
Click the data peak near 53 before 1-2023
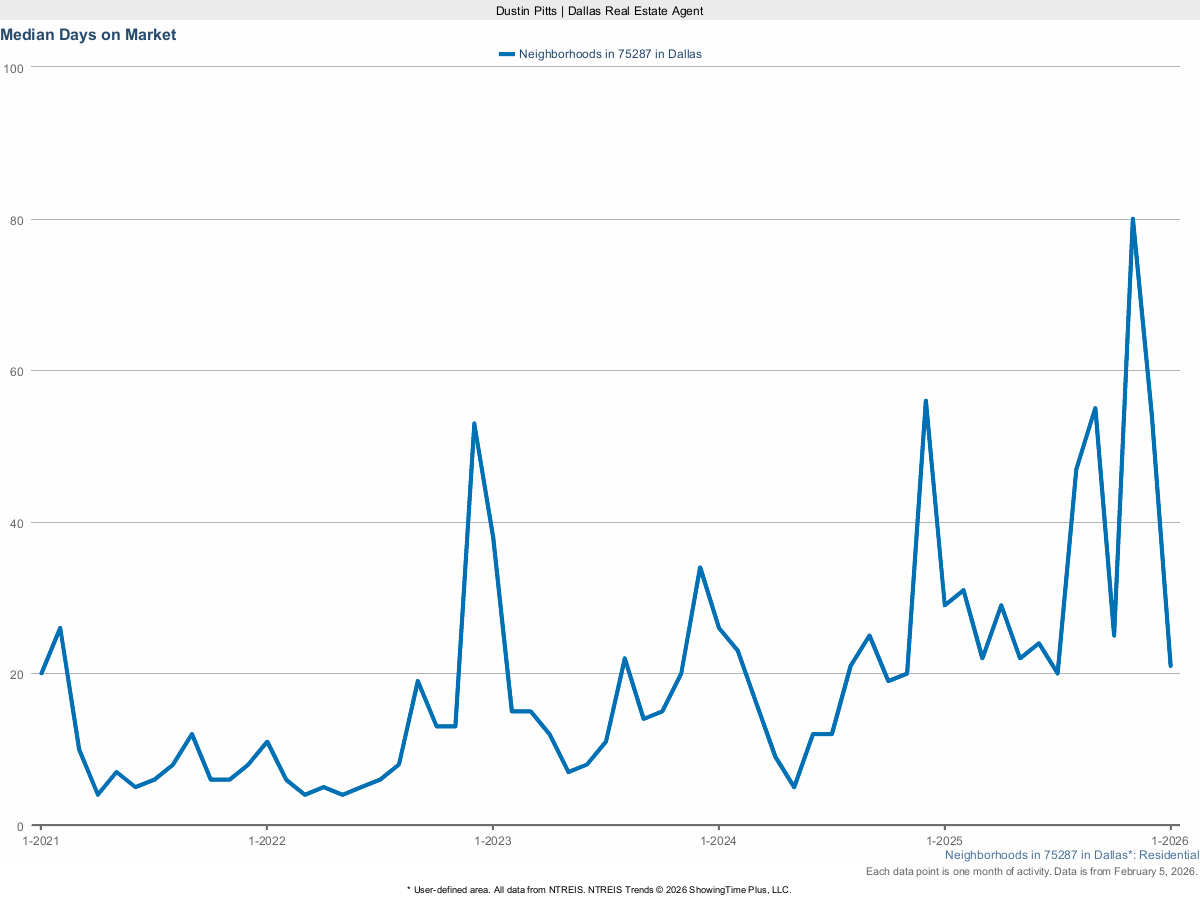474,424
